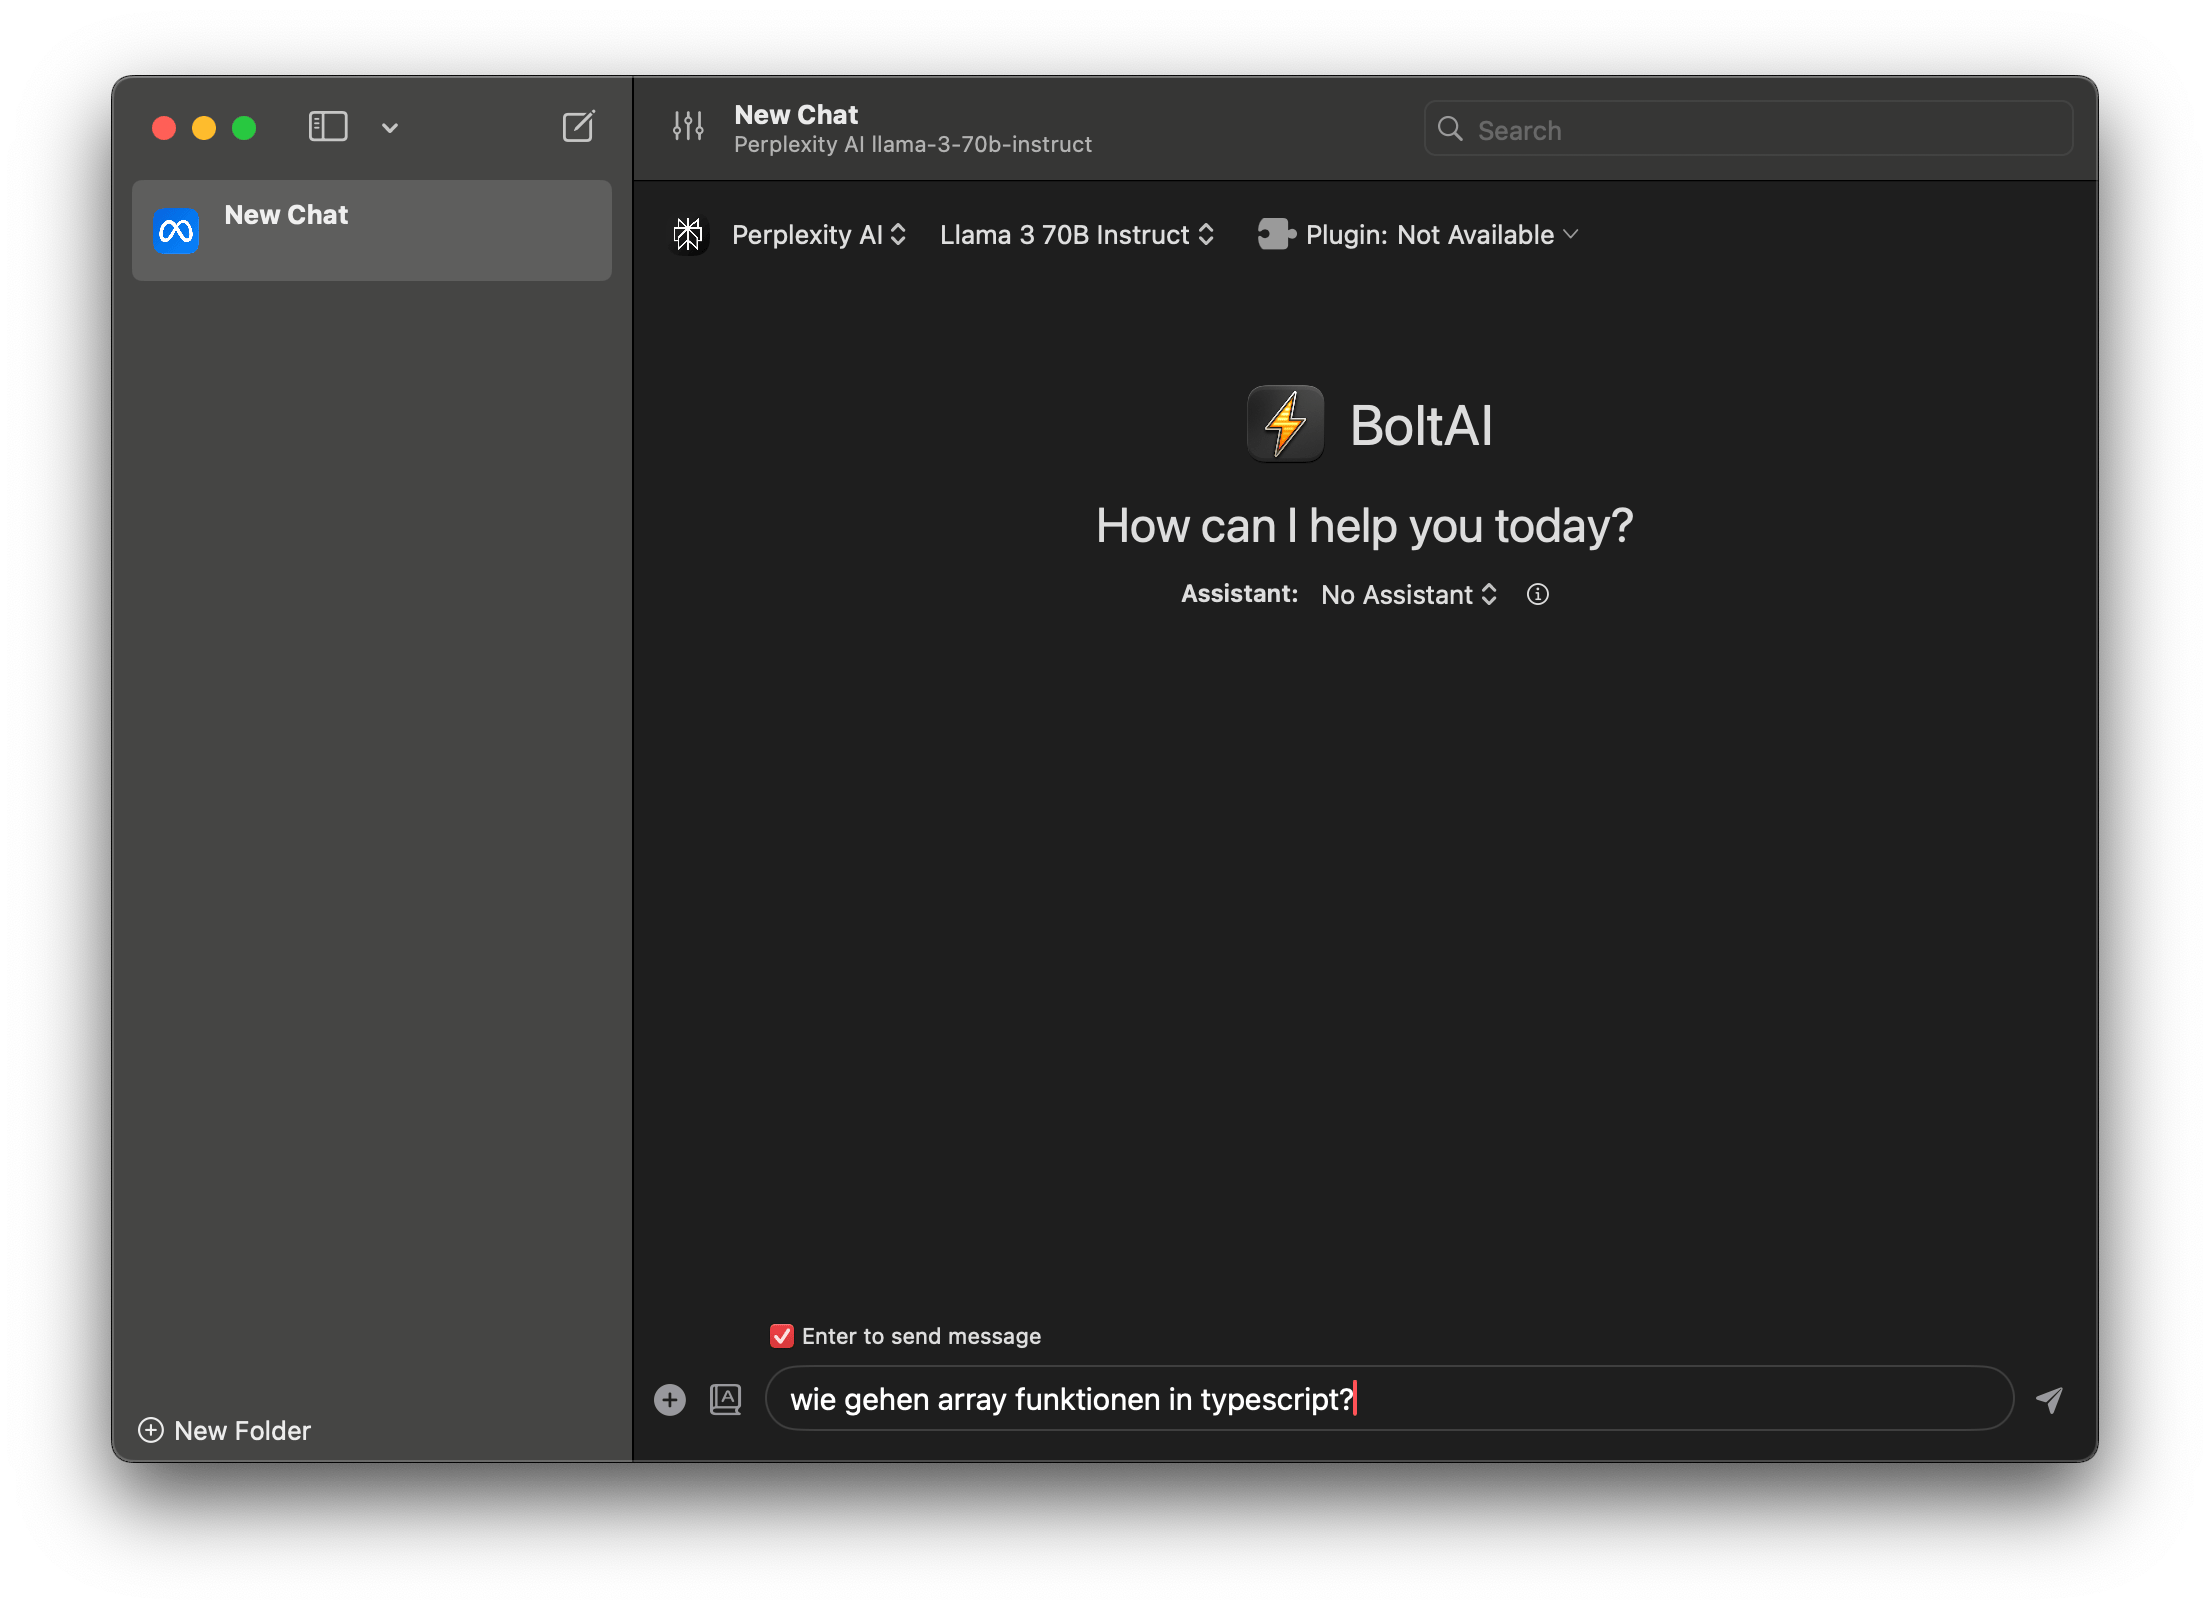The width and height of the screenshot is (2210, 1610).
Task: Open chat configuration sliders icon
Action: pos(688,127)
